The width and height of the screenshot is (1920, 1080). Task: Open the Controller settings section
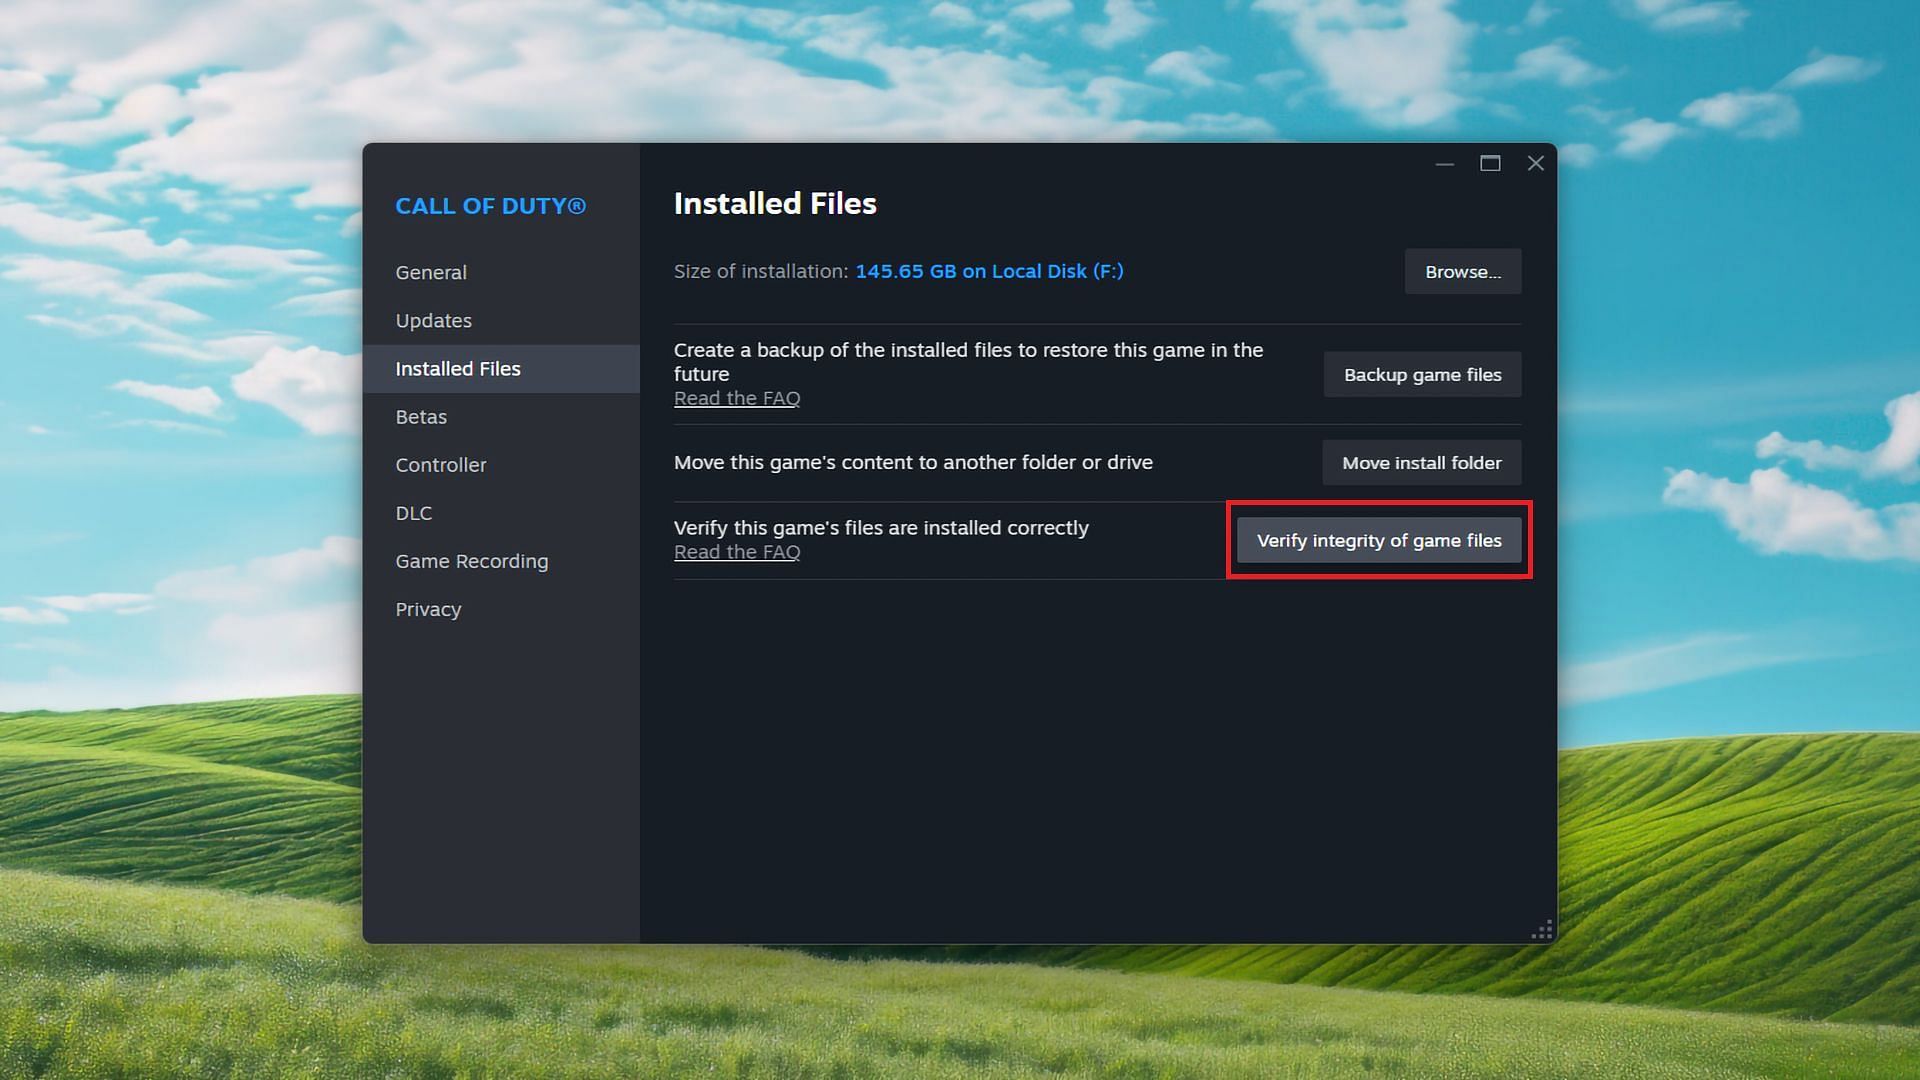point(440,463)
